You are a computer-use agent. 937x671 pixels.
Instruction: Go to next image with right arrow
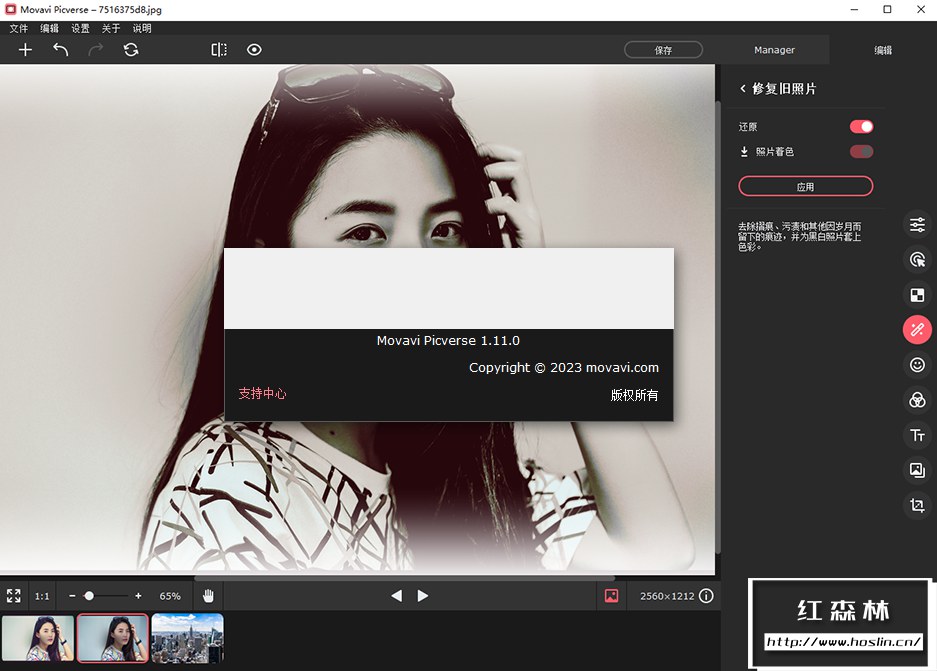[422, 596]
